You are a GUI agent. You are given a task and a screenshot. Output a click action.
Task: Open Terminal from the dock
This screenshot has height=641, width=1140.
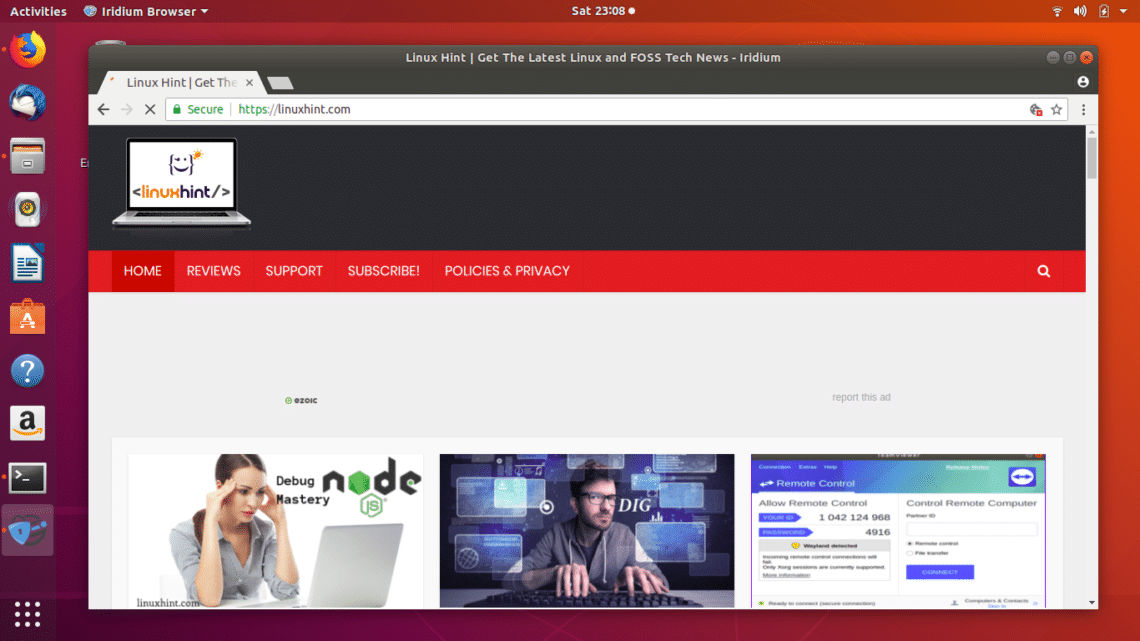(28, 477)
